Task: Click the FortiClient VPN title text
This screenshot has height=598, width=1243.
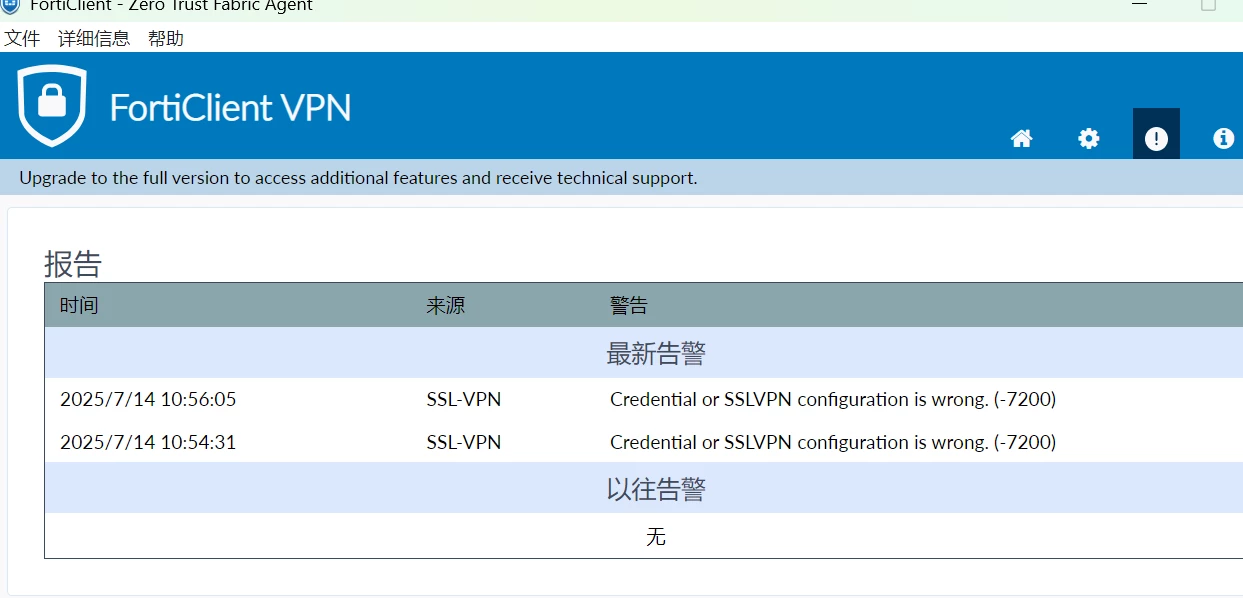Action: pyautogui.click(x=230, y=107)
